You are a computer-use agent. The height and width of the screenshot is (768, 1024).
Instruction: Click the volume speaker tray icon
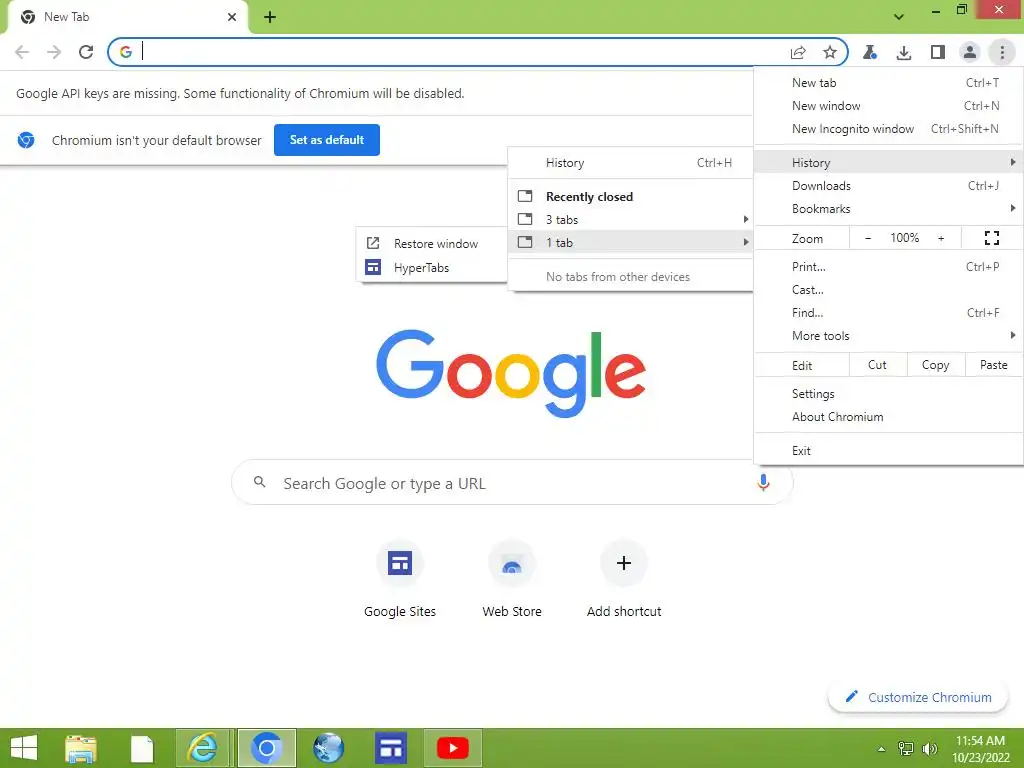point(929,748)
